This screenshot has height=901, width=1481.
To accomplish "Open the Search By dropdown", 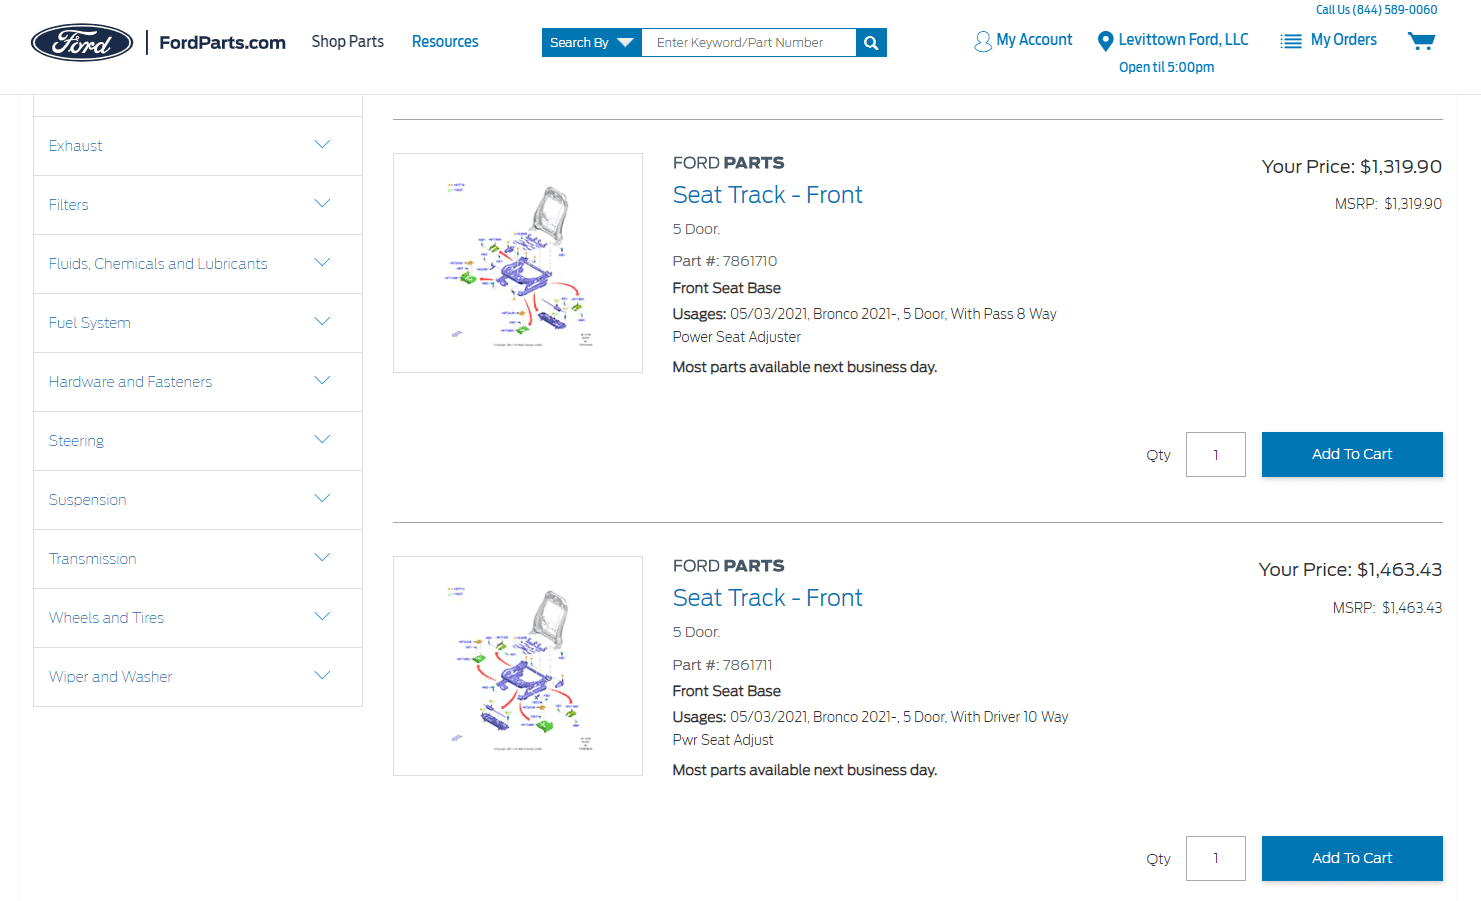I will point(591,42).
